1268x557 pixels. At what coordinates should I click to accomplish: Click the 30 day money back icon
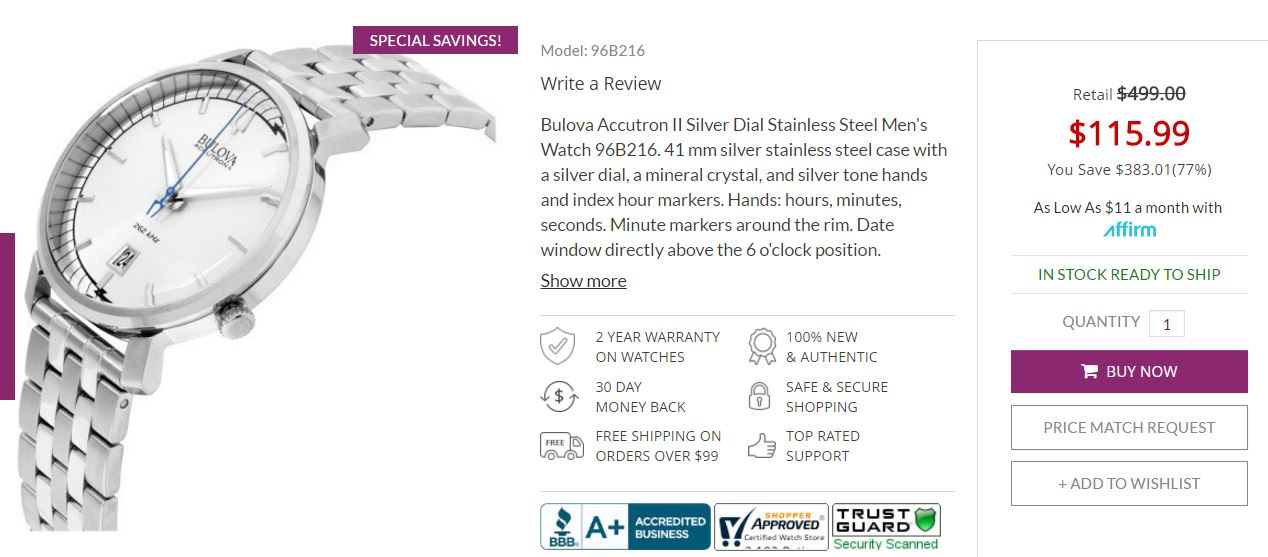point(559,396)
